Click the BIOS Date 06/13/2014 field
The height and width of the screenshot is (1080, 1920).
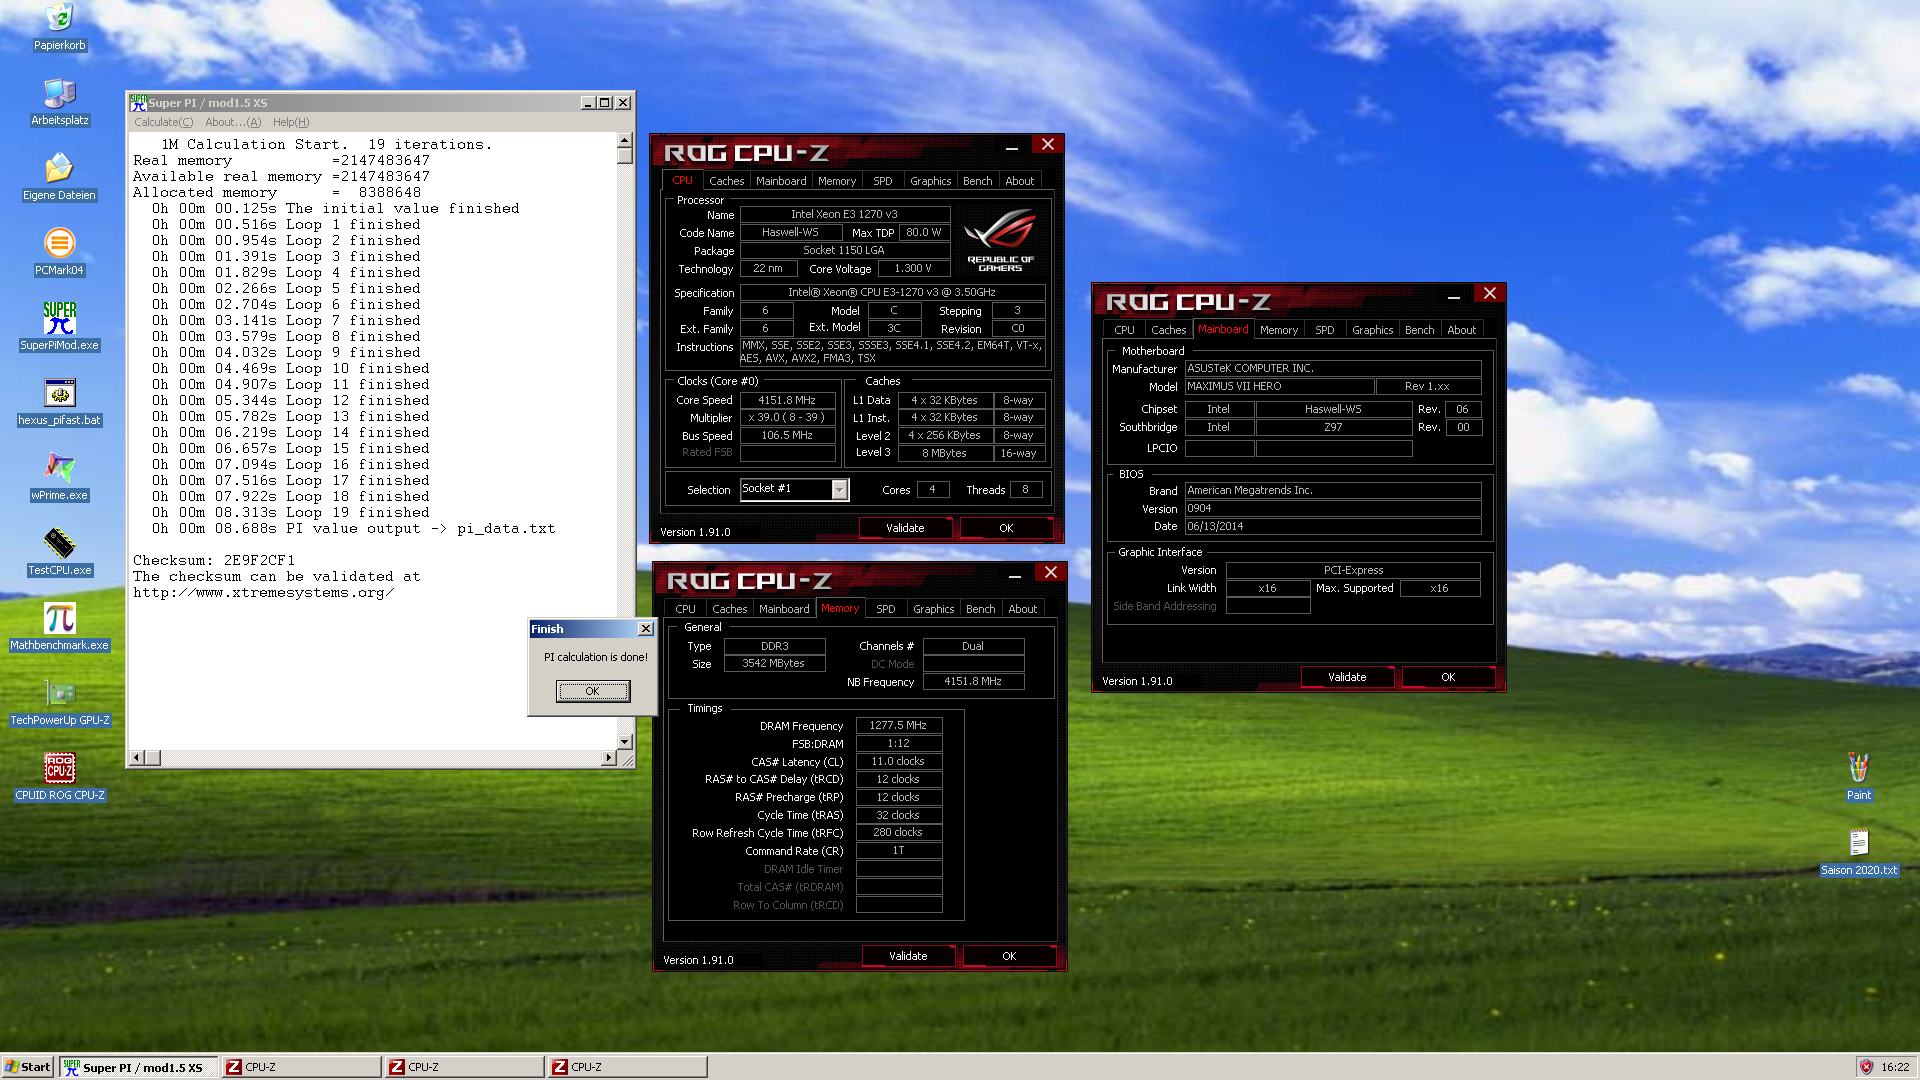(1332, 527)
